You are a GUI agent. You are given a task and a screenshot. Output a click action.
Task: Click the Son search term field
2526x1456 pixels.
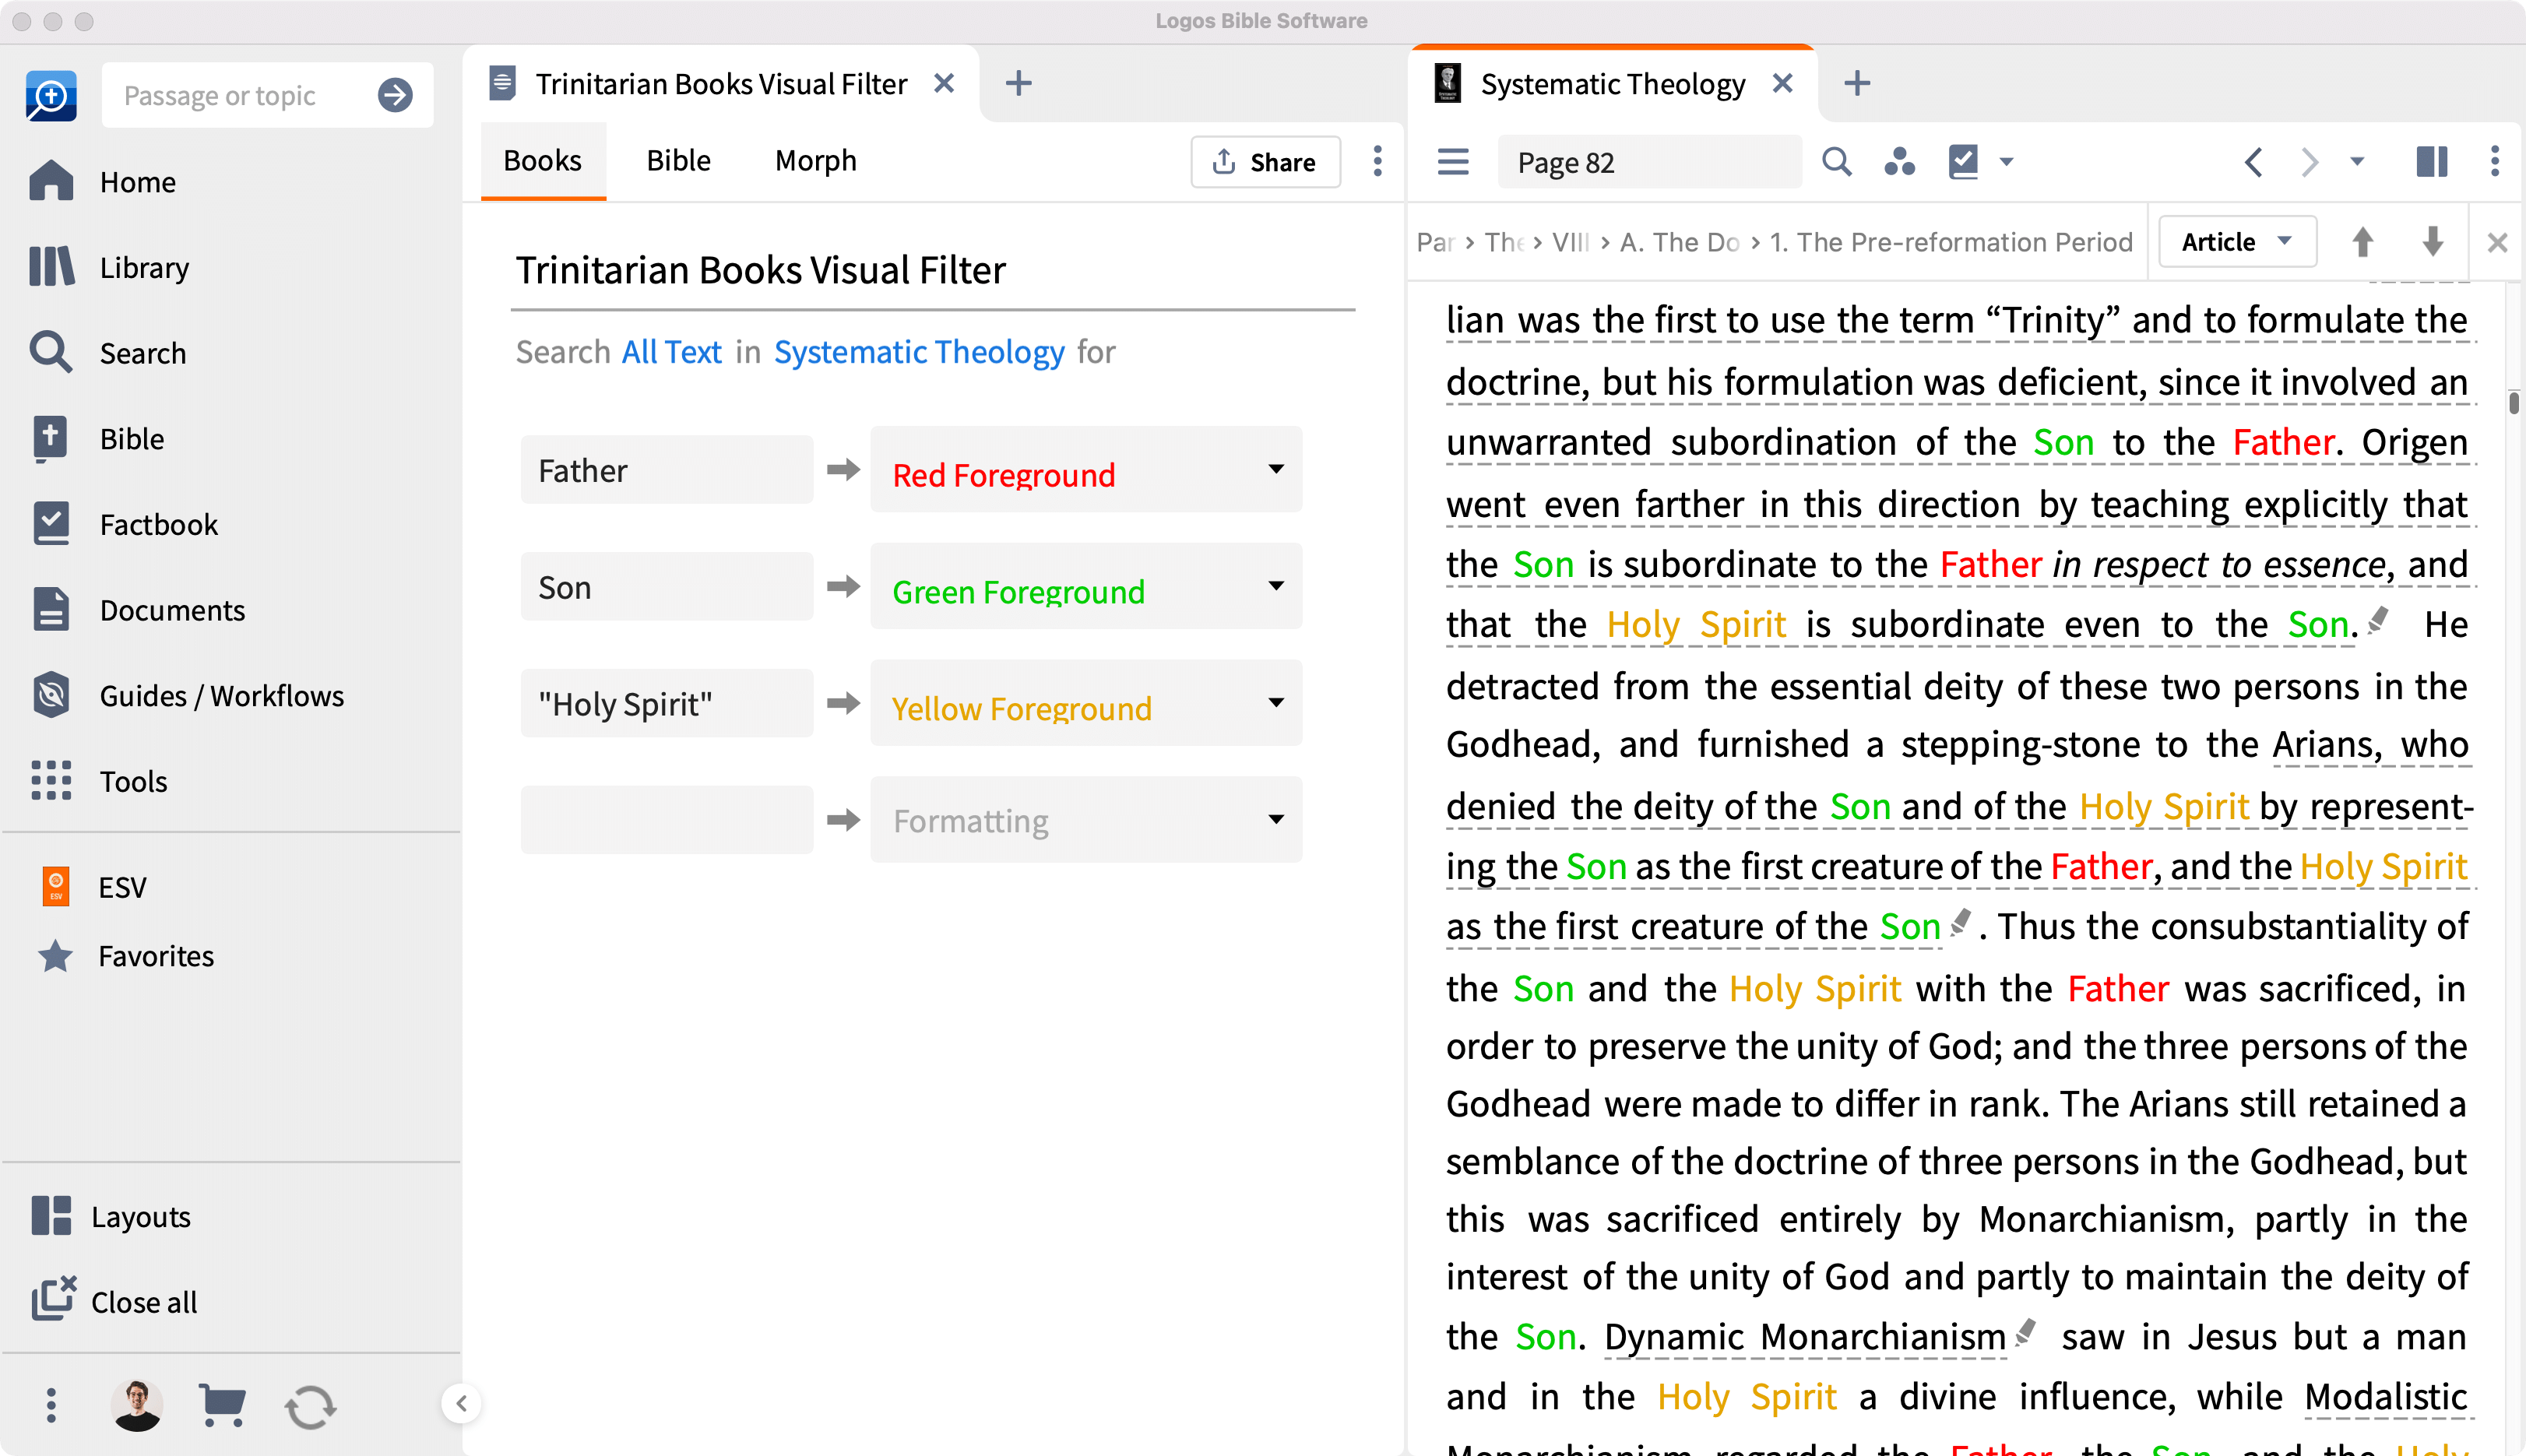[666, 586]
